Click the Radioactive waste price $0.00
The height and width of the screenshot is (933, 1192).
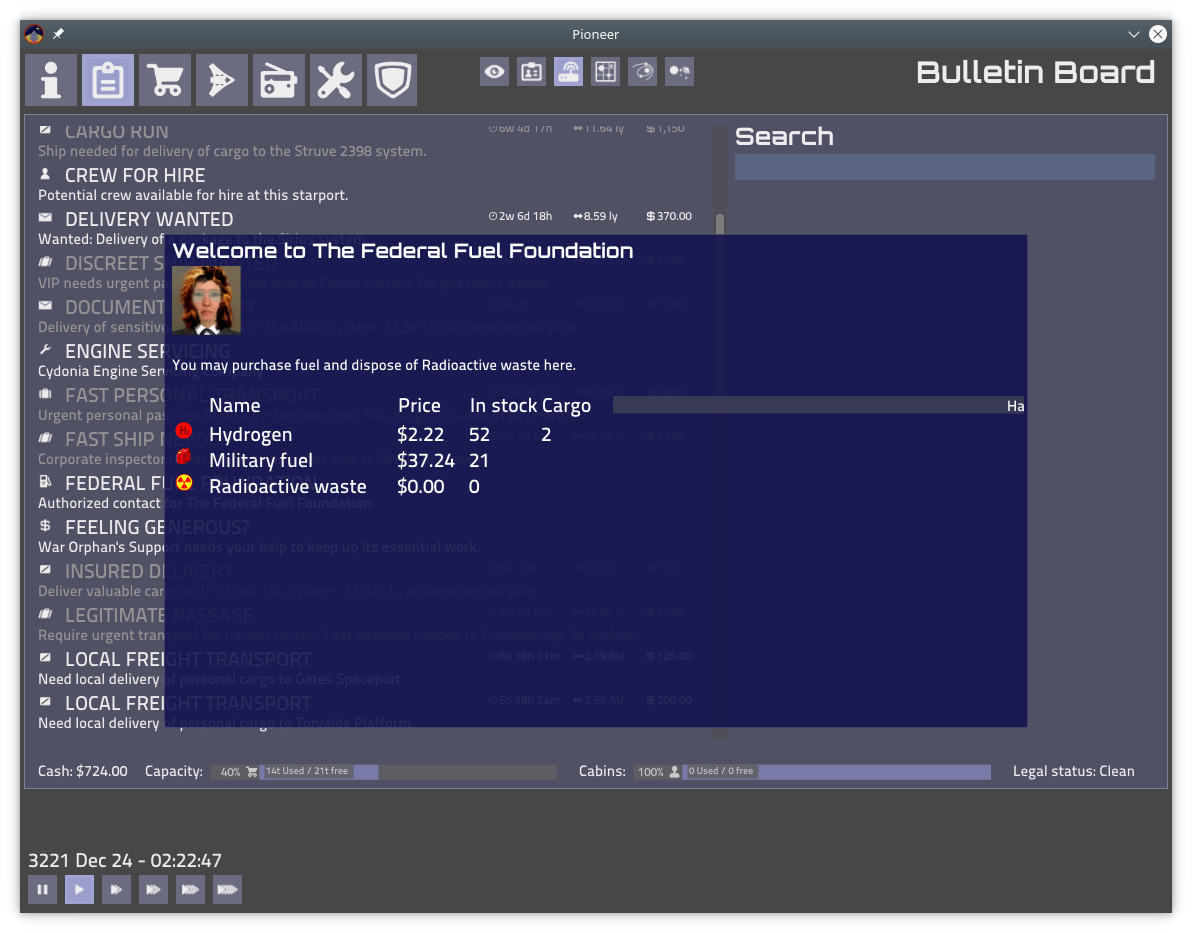coord(420,487)
